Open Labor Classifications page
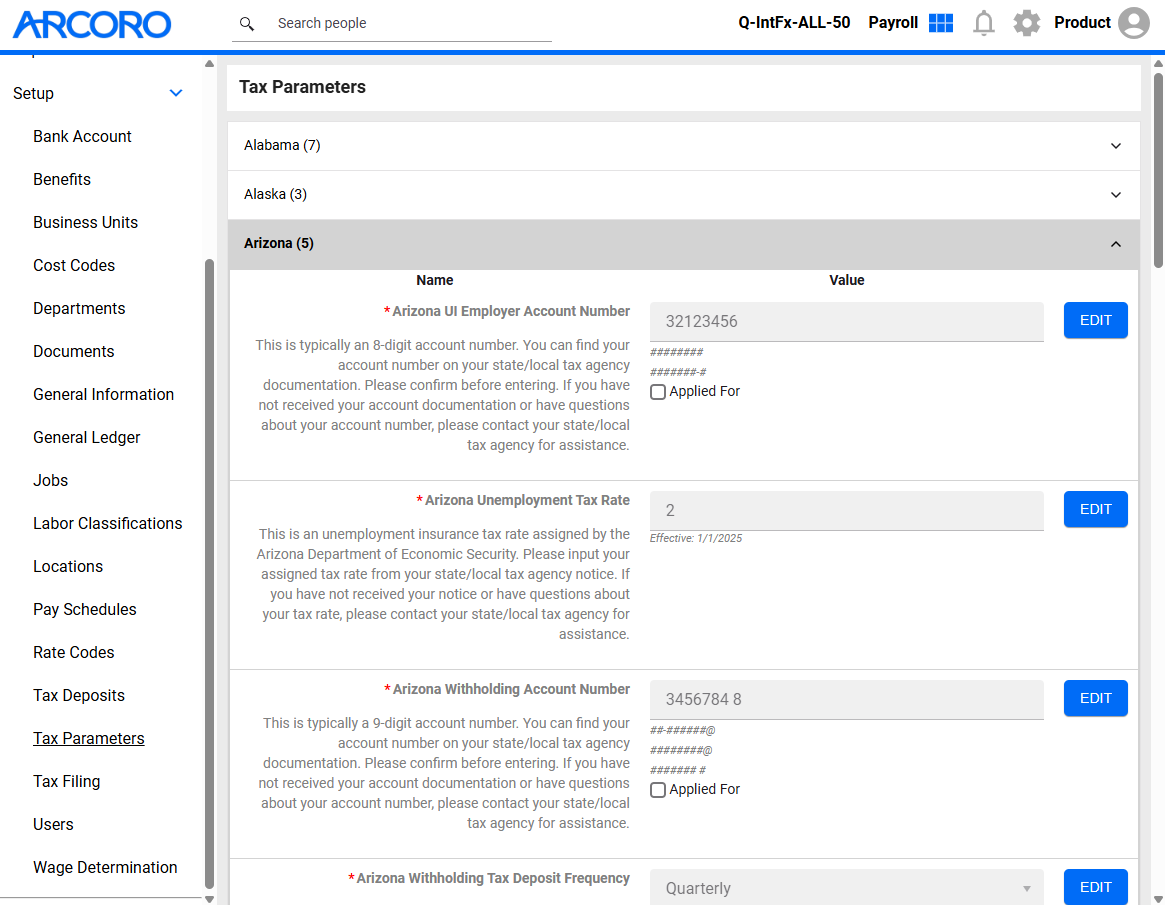 pos(107,525)
